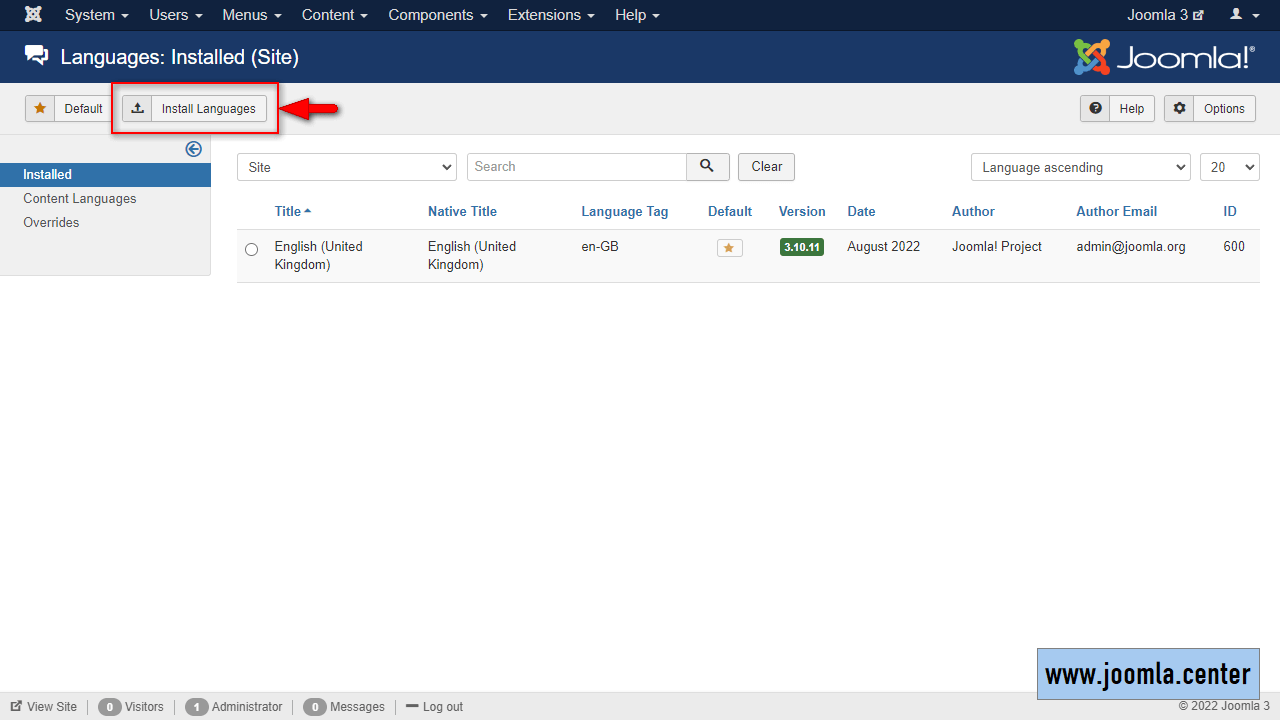The width and height of the screenshot is (1280, 720).
Task: Click the Joomla logo icon in top menu
Action: (x=33, y=15)
